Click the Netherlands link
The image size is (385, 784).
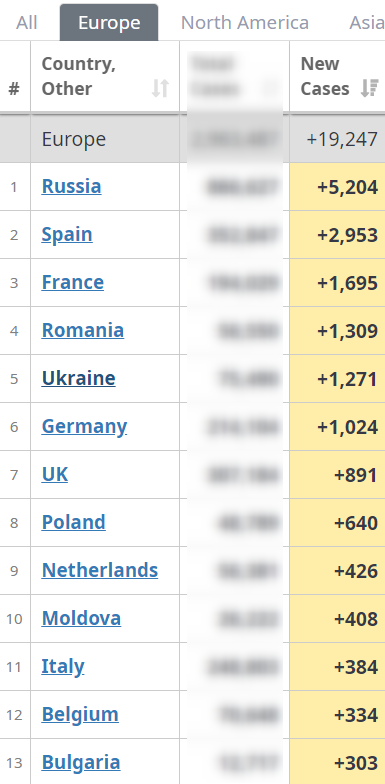click(100, 570)
